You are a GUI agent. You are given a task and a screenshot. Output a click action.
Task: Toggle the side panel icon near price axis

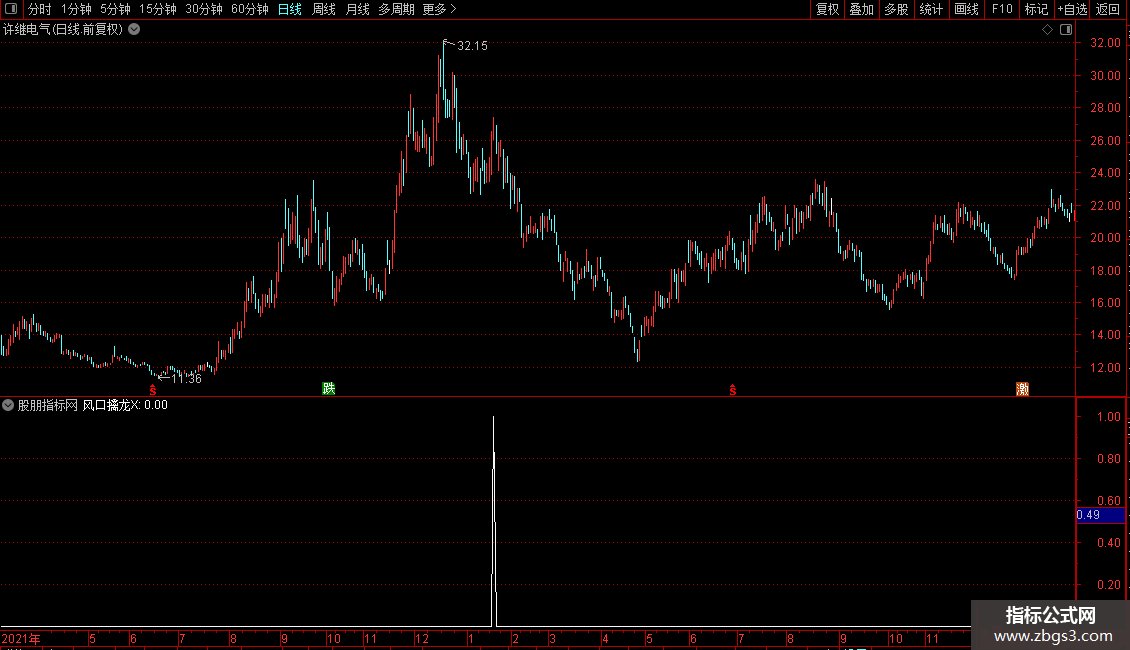(x=1066, y=30)
